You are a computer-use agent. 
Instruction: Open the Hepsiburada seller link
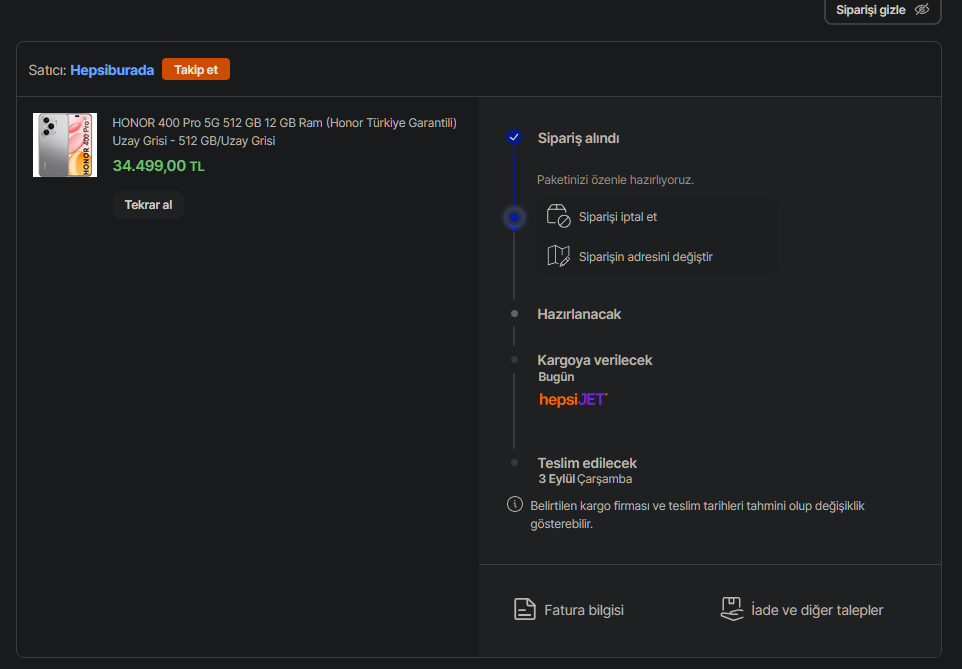(112, 70)
